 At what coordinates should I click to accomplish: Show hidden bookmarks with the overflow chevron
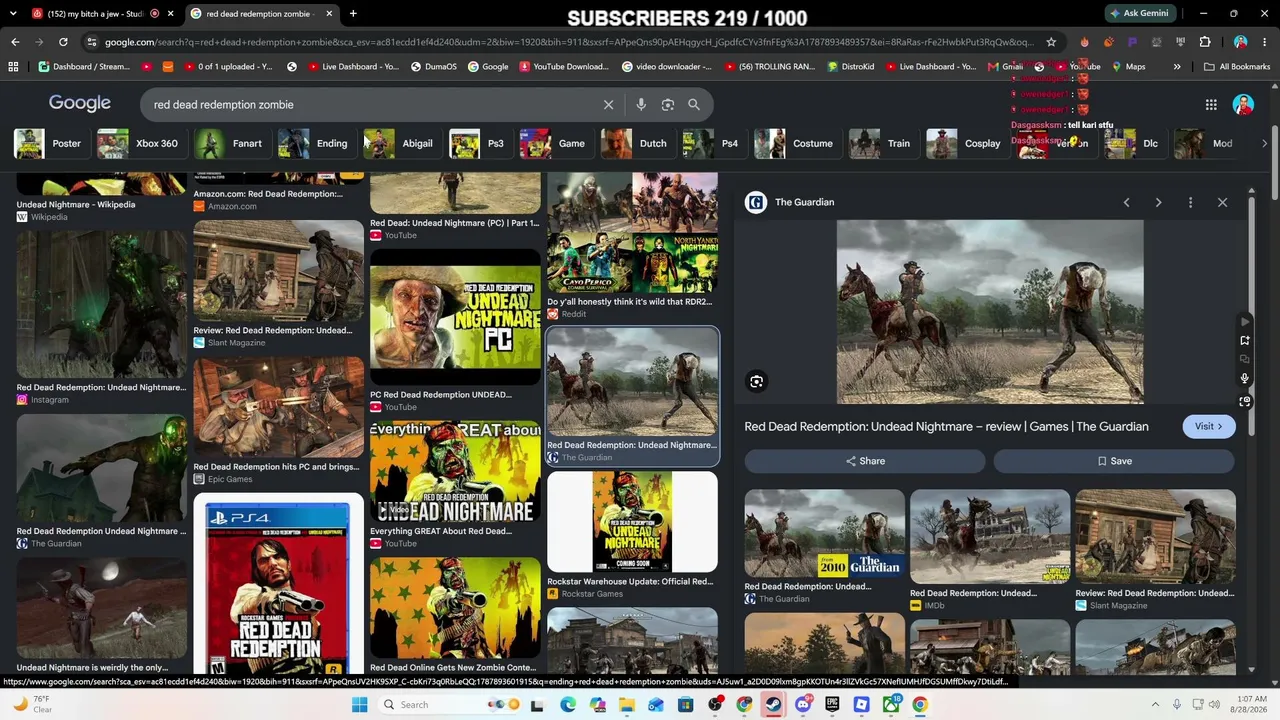[x=1177, y=67]
